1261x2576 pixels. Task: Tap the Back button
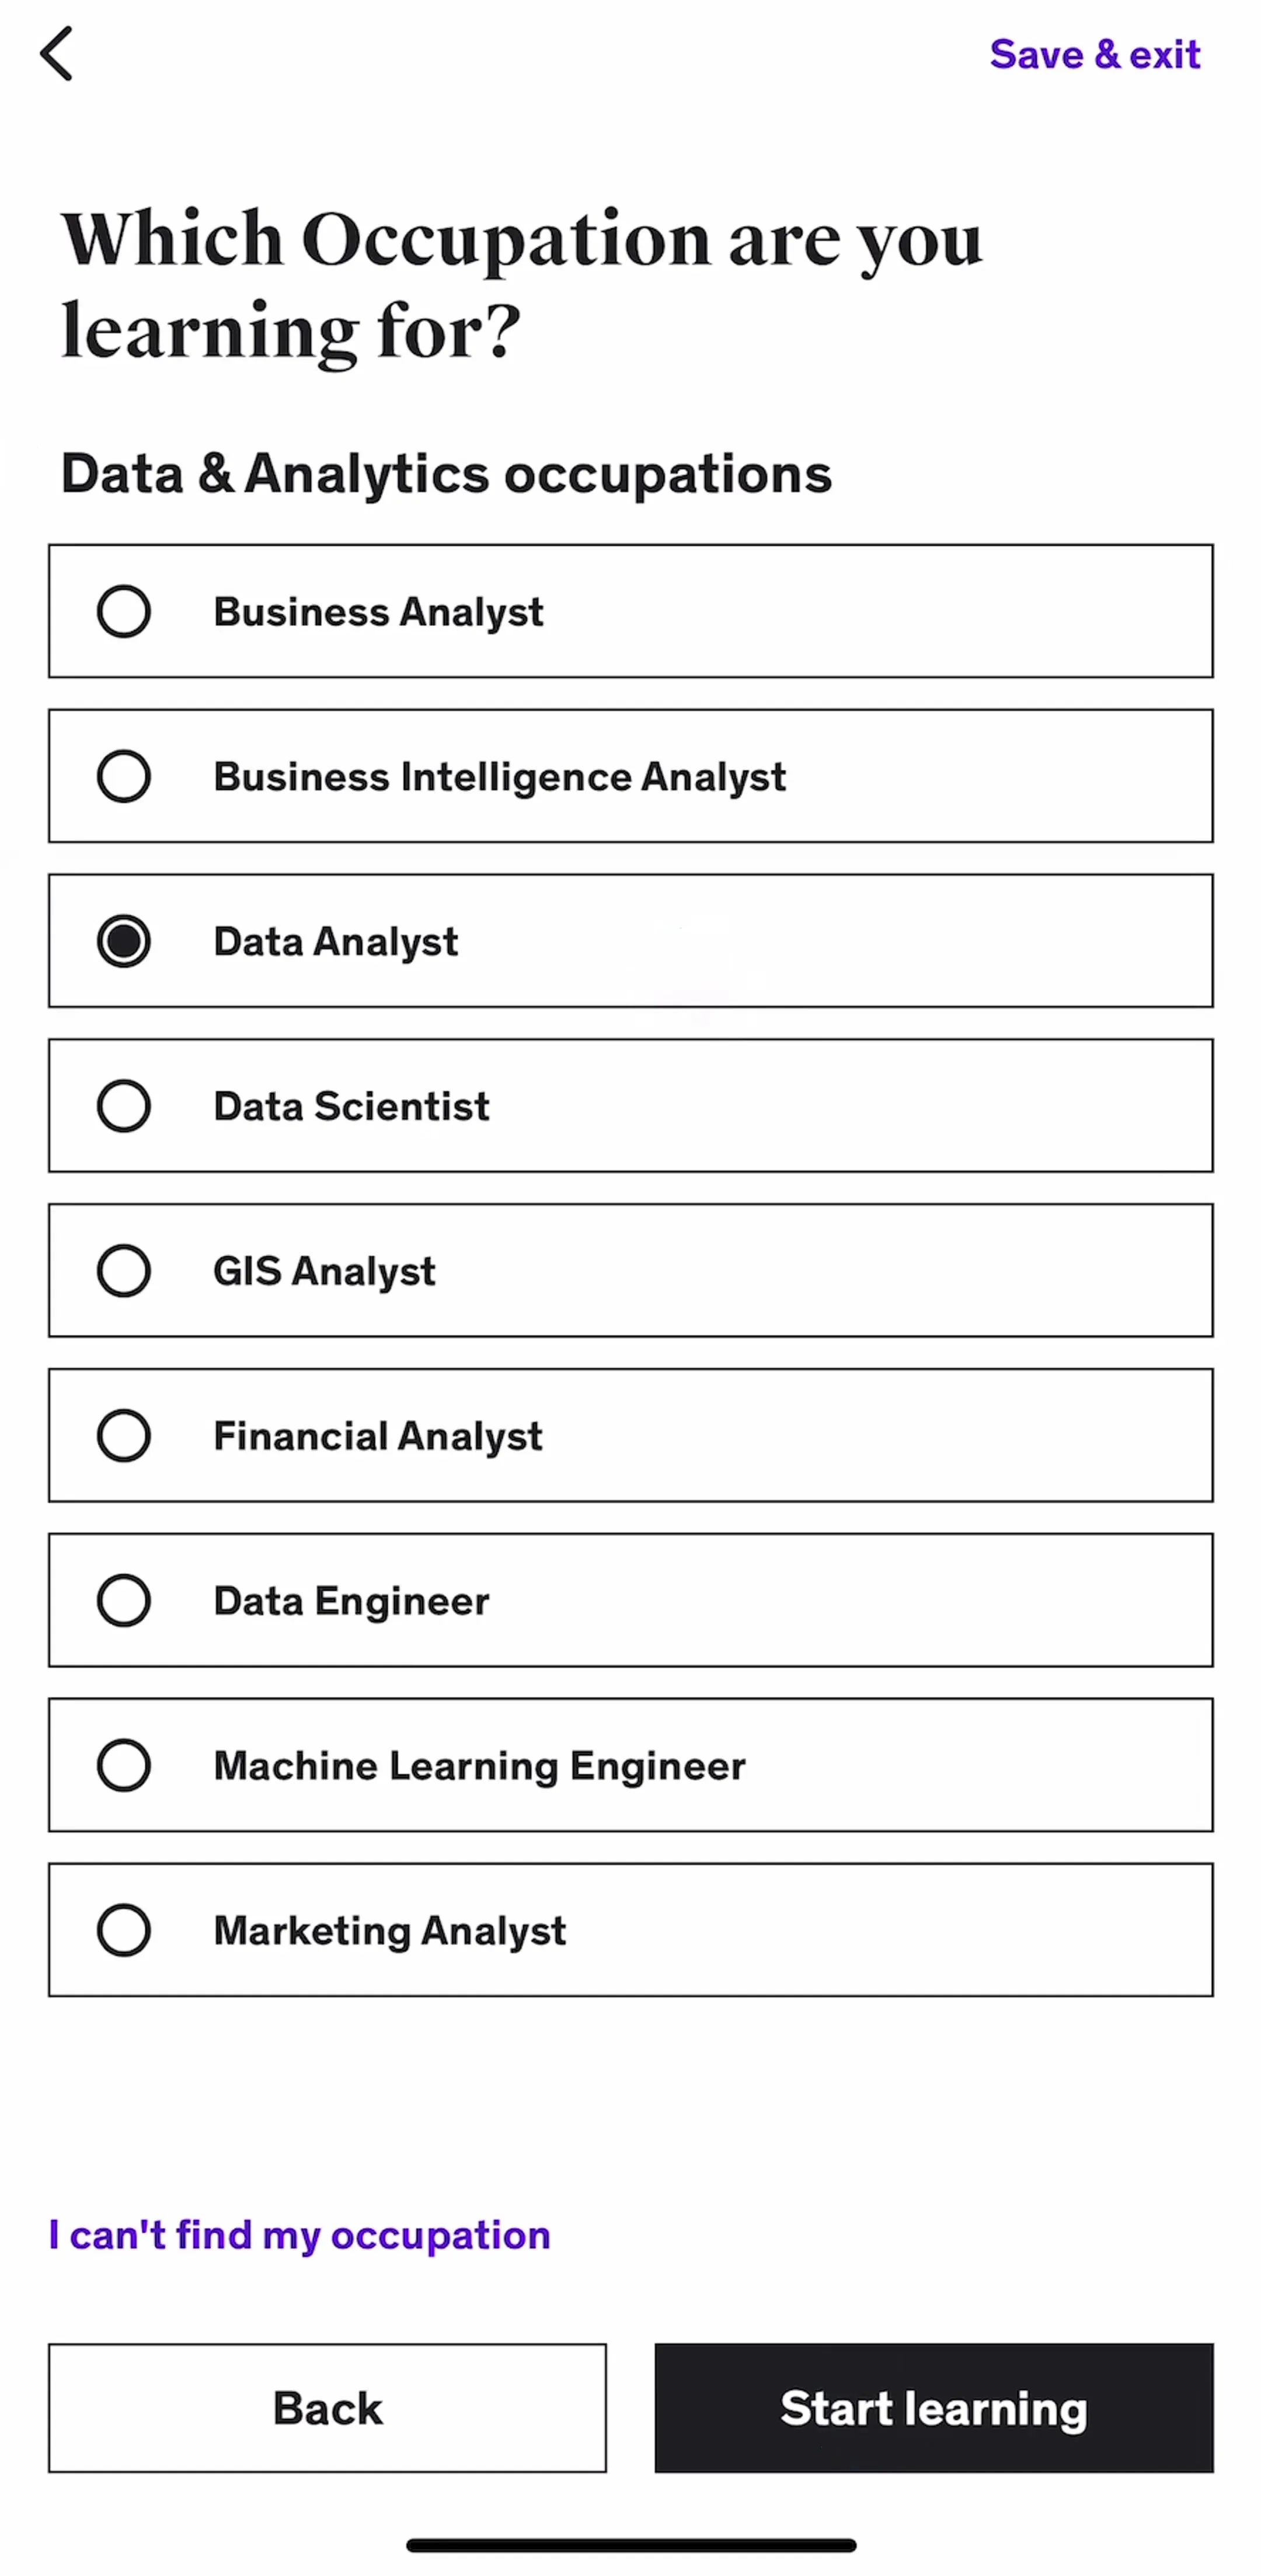coord(327,2408)
